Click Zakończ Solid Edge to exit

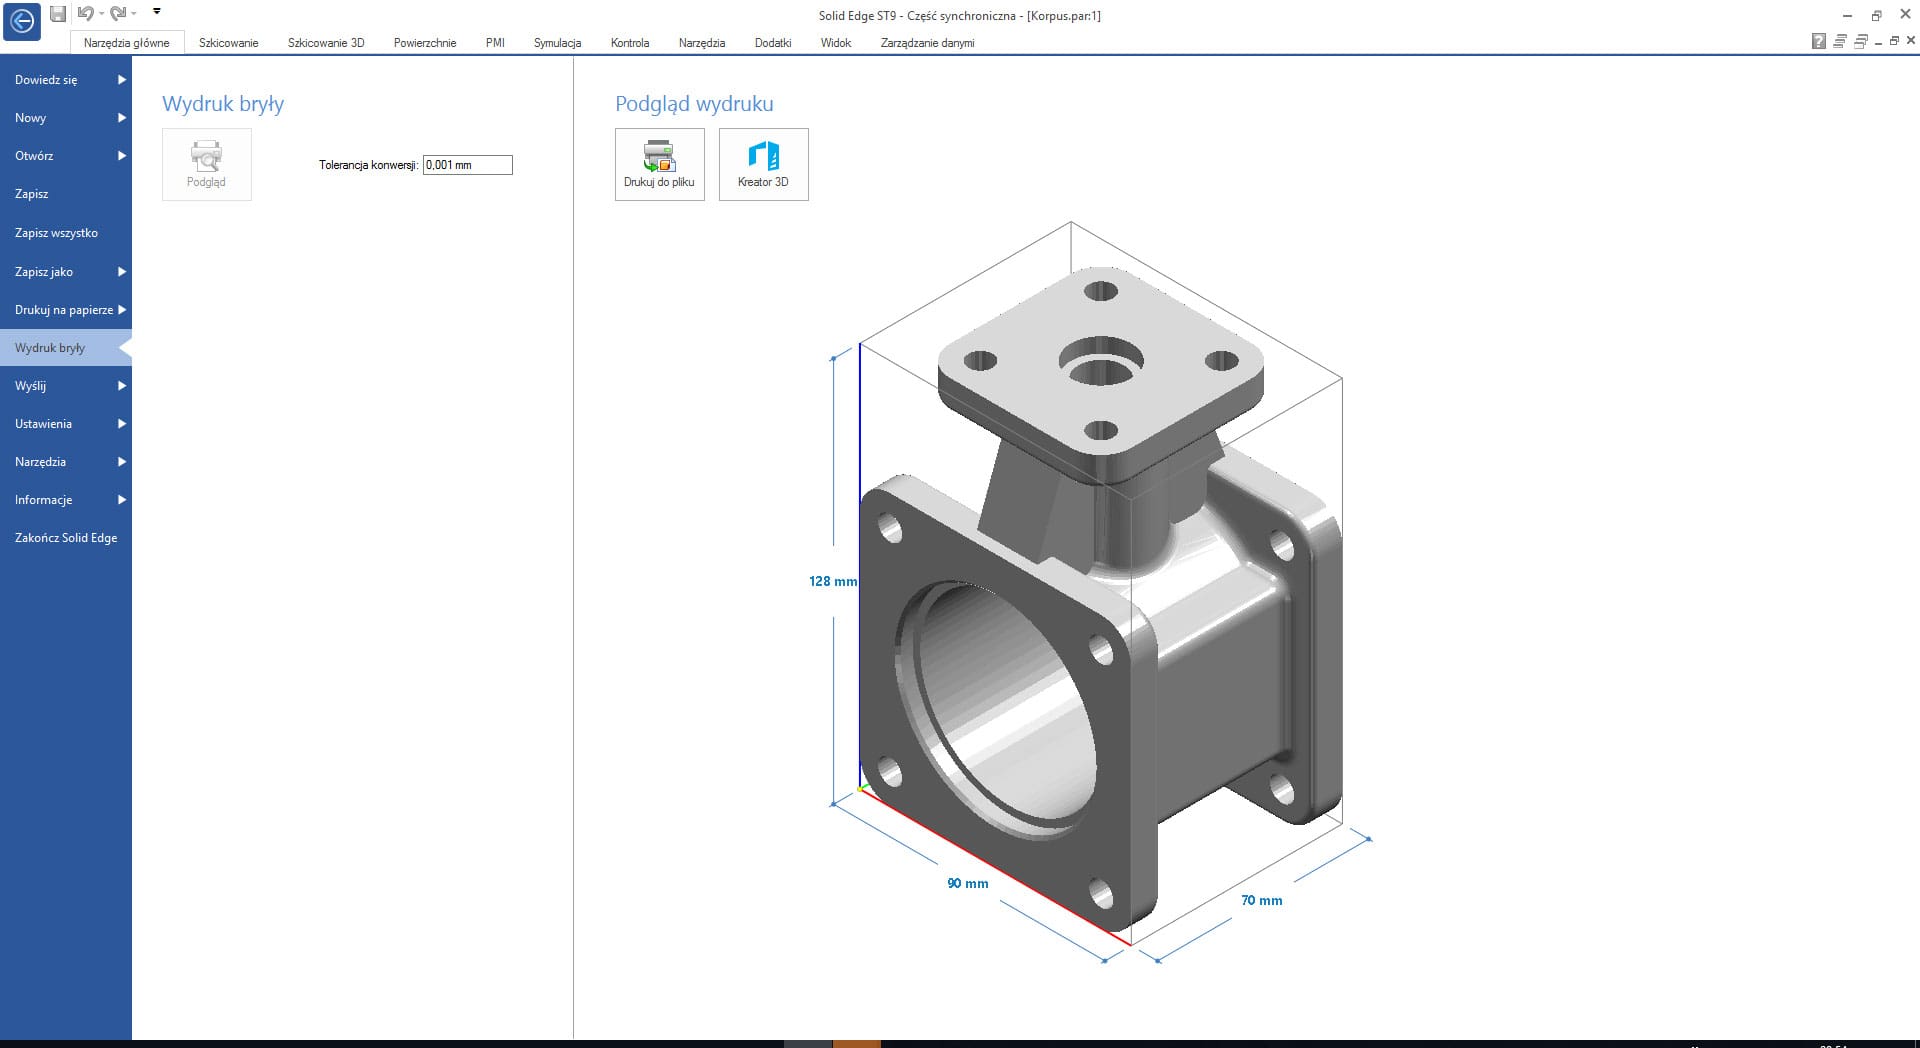66,537
